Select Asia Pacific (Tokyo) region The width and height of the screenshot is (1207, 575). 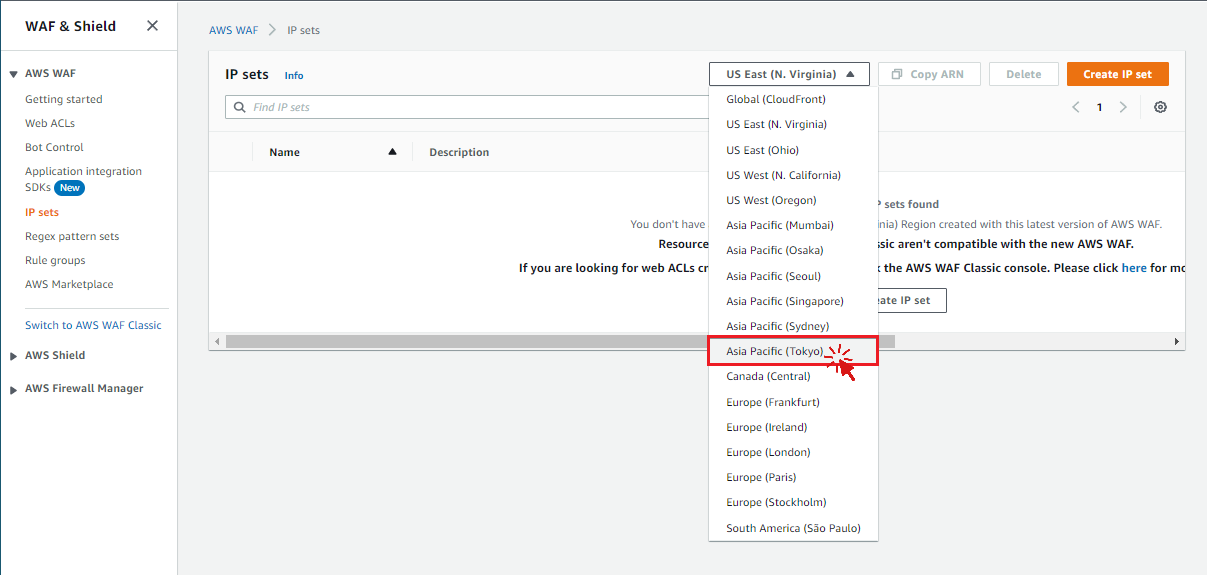coord(775,351)
